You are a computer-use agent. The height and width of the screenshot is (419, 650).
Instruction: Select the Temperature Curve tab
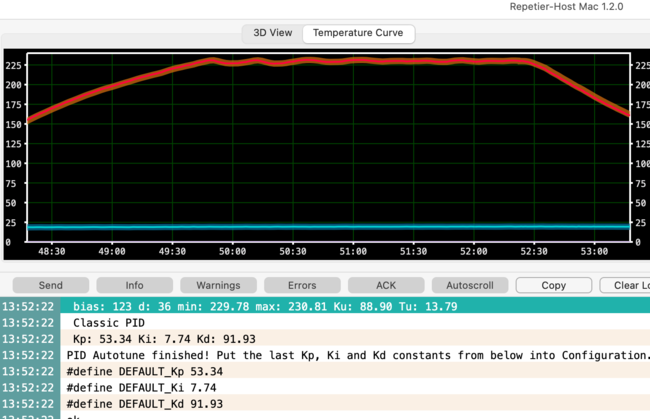point(358,33)
